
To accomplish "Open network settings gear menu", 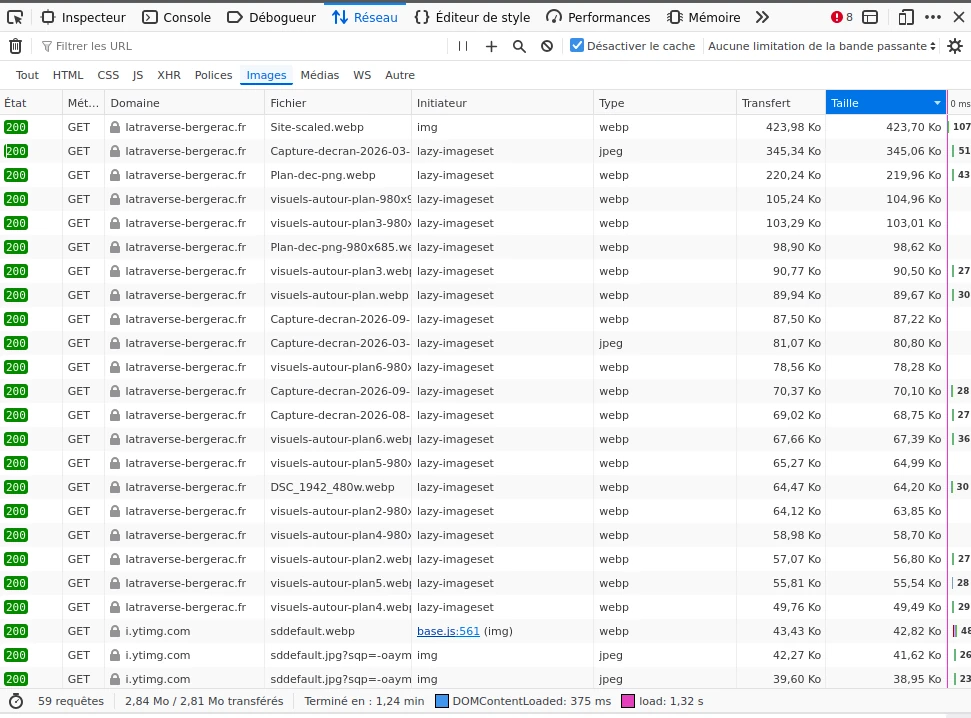I will pos(956,46).
